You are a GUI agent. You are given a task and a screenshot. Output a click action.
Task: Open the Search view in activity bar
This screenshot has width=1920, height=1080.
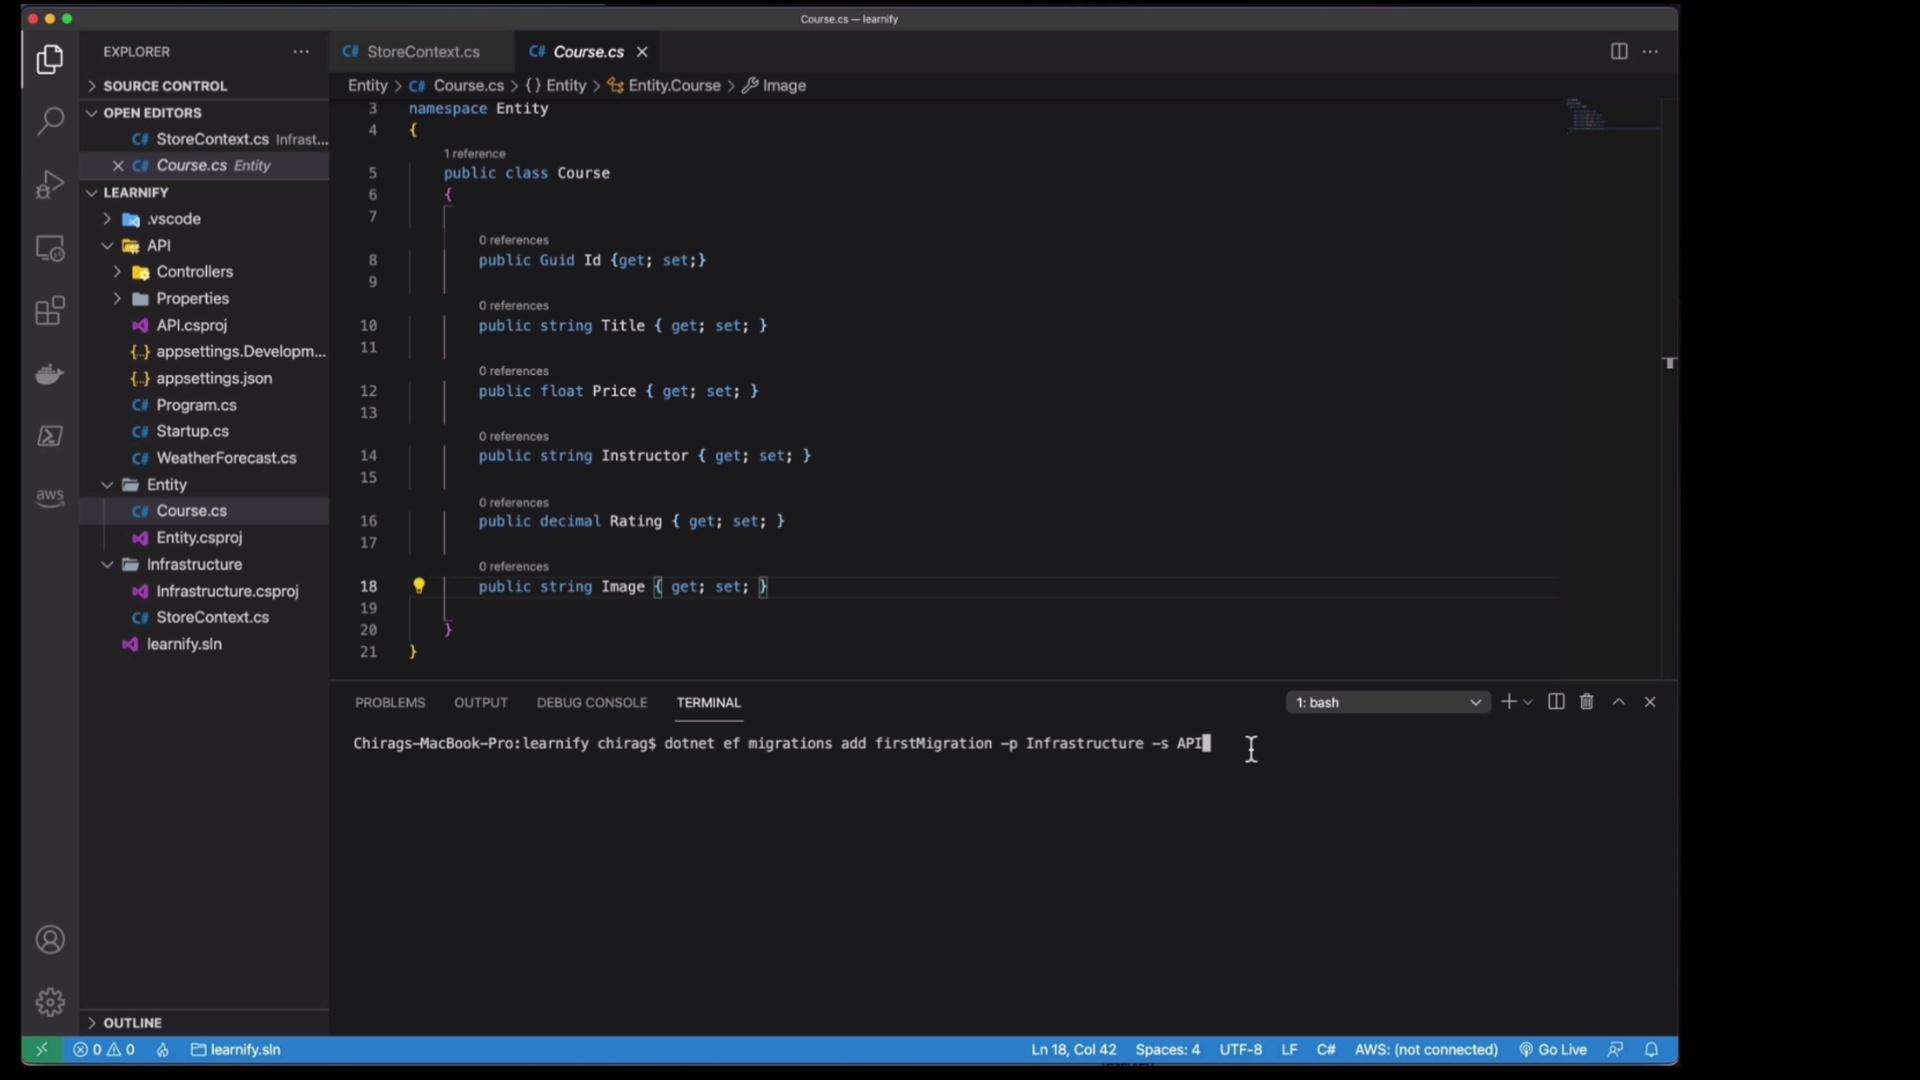pos(50,122)
